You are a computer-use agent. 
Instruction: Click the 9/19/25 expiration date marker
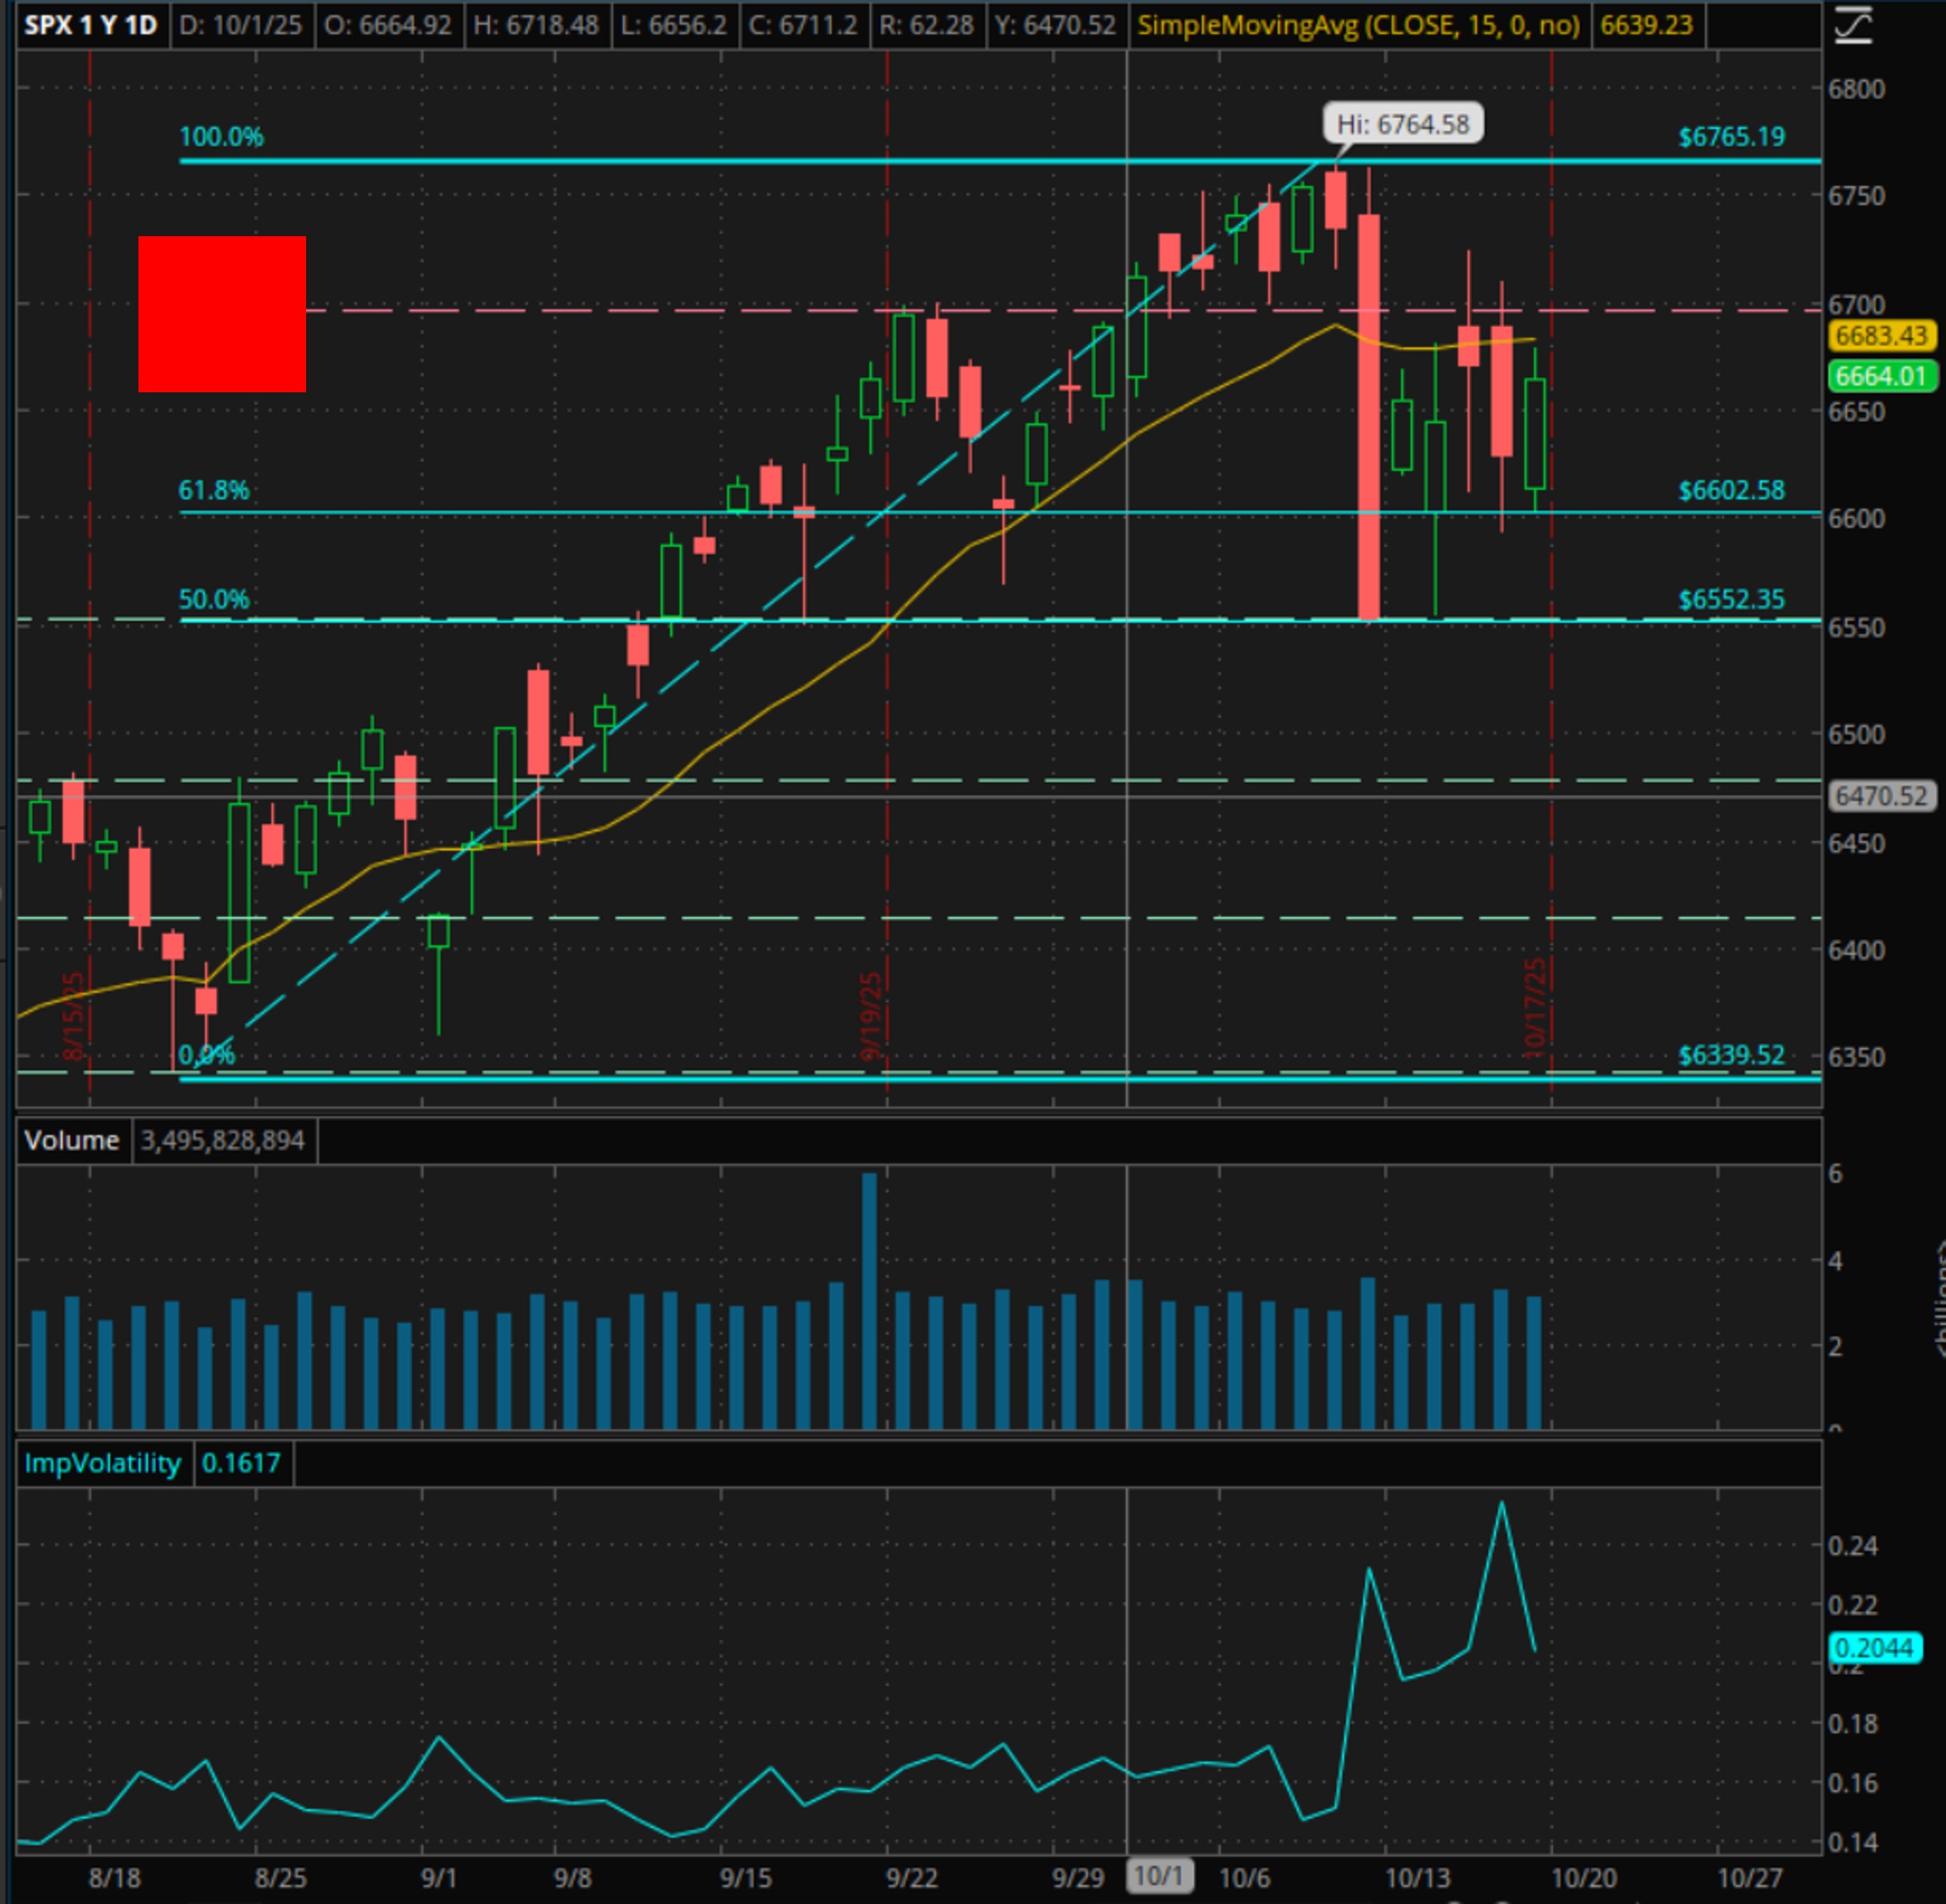click(x=871, y=1016)
